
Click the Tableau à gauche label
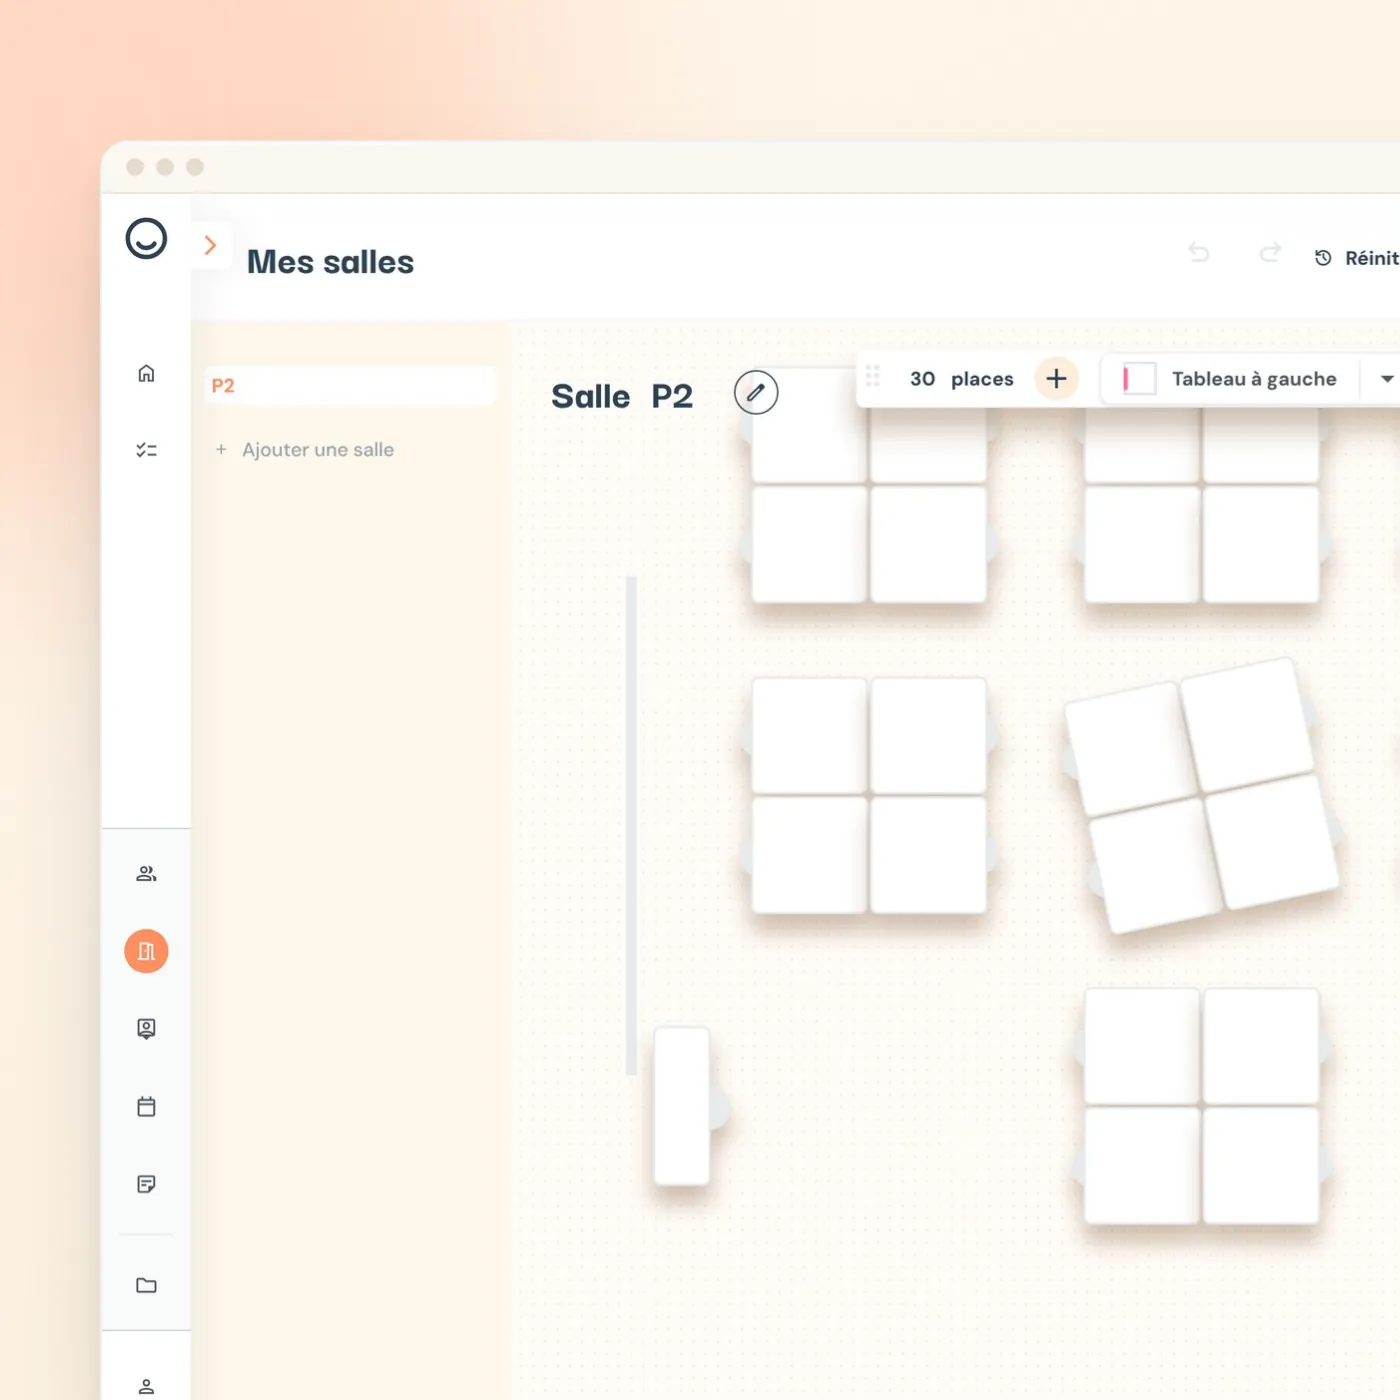pyautogui.click(x=1254, y=379)
